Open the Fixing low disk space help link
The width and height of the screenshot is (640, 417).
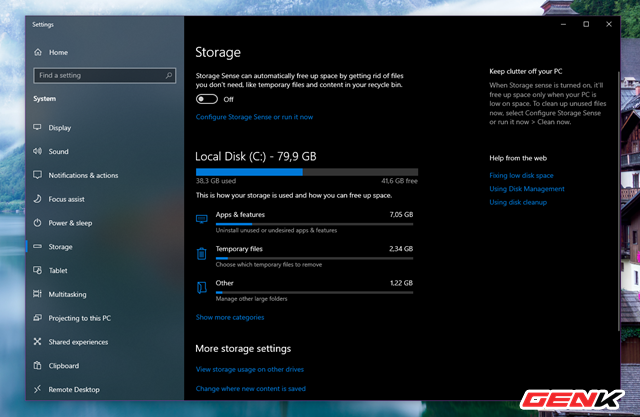pyautogui.click(x=521, y=175)
